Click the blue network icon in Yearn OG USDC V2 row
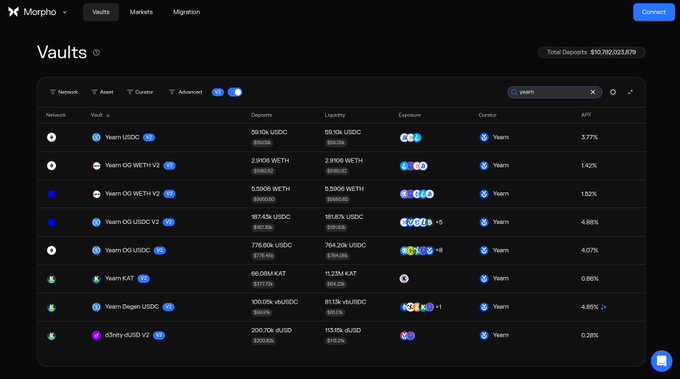The height and width of the screenshot is (379, 680). (51, 222)
